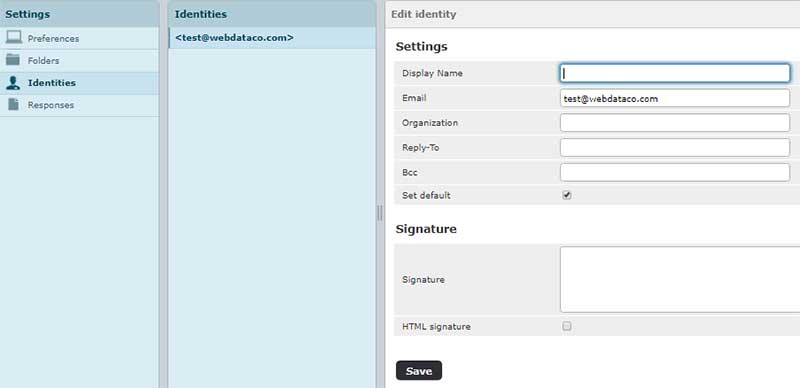800x388 pixels.
Task: Save the identity changes
Action: pyautogui.click(x=419, y=371)
